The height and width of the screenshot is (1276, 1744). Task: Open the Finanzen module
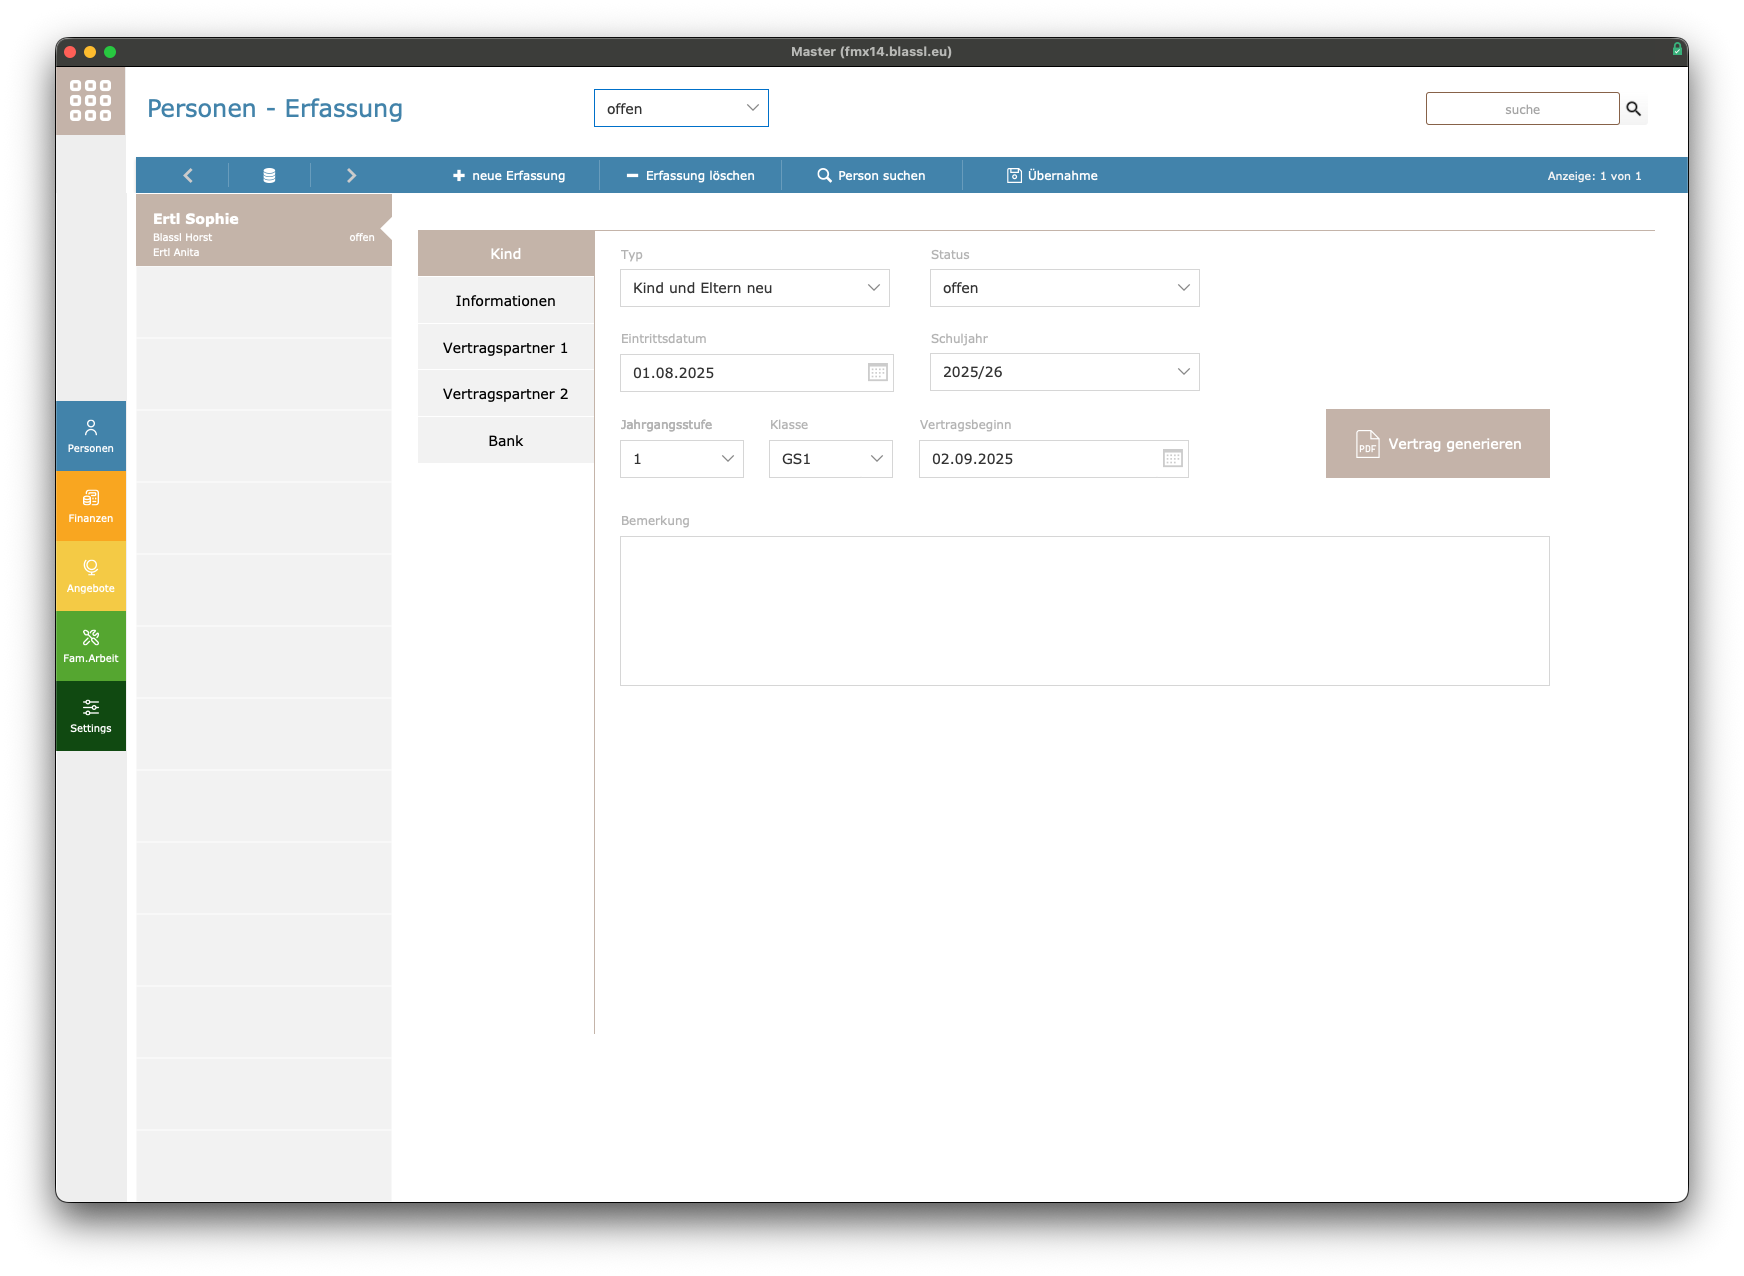tap(91, 506)
